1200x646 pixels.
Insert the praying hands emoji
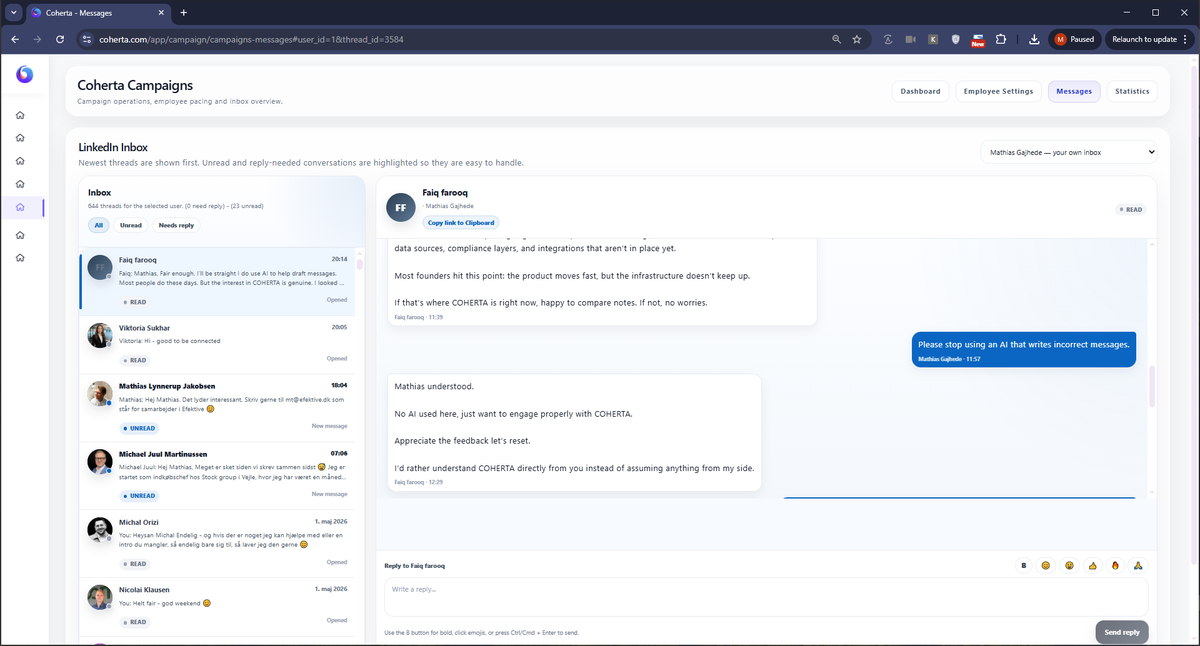click(x=1138, y=566)
